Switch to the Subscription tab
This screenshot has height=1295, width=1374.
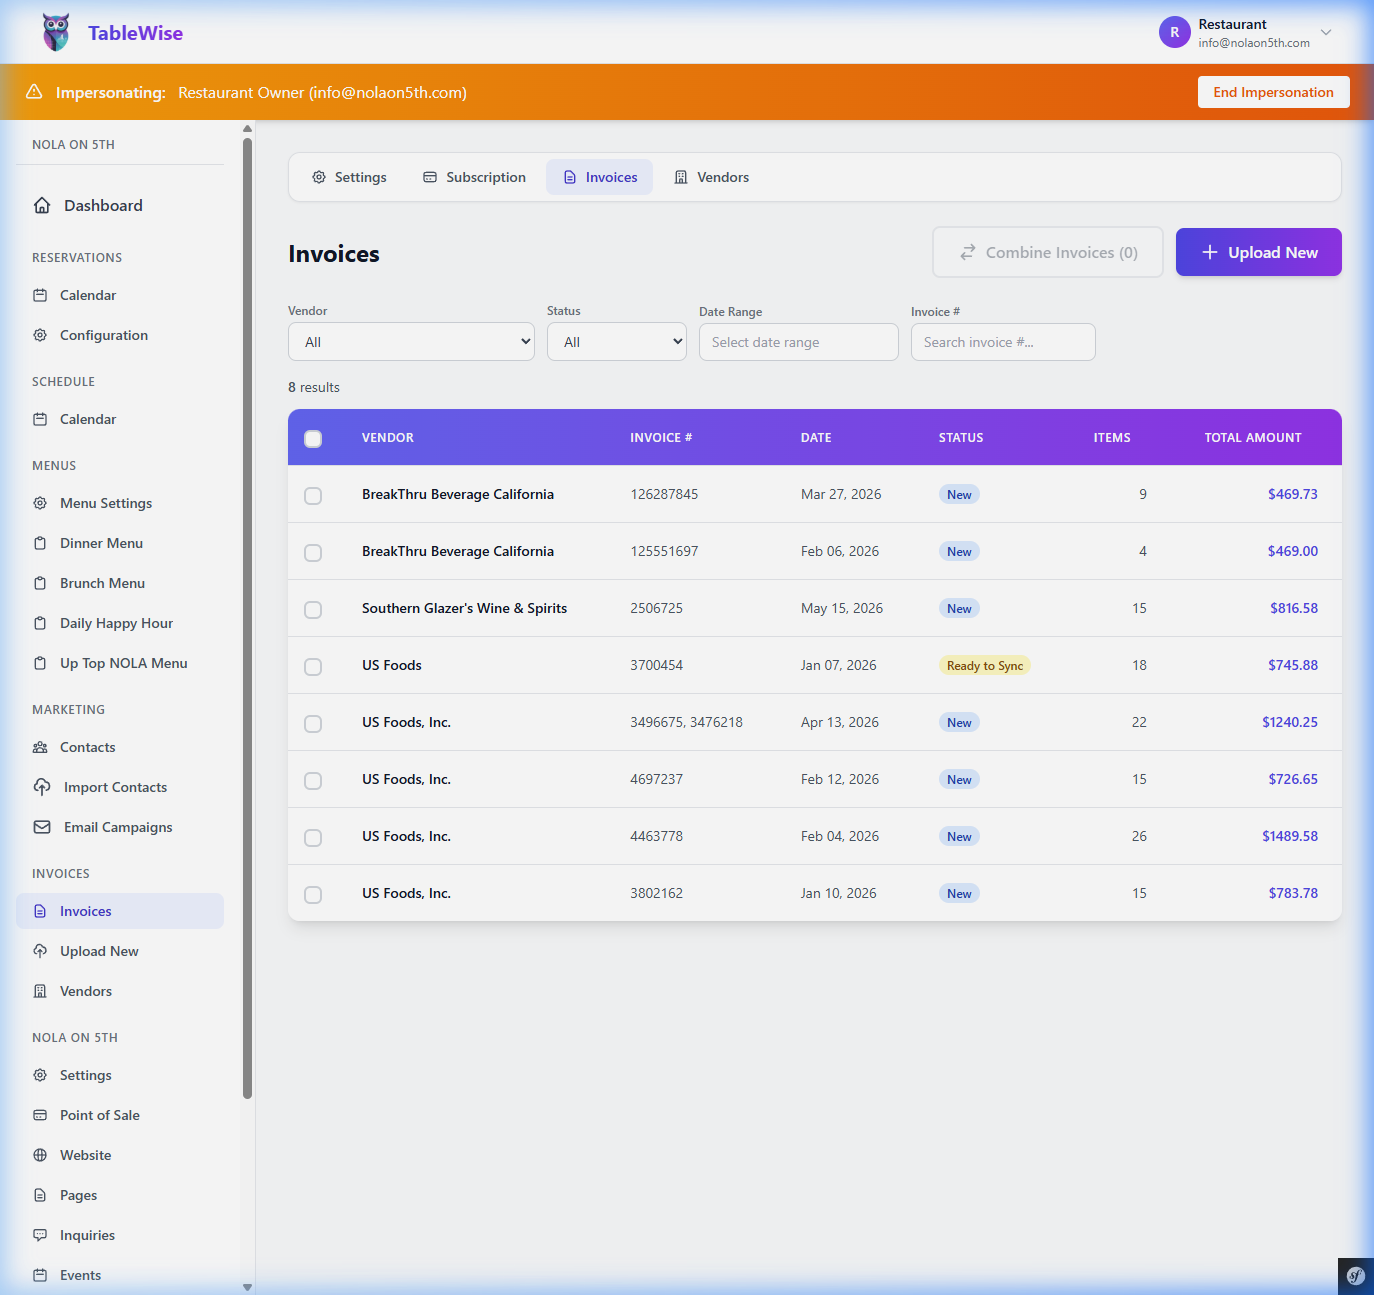(474, 177)
